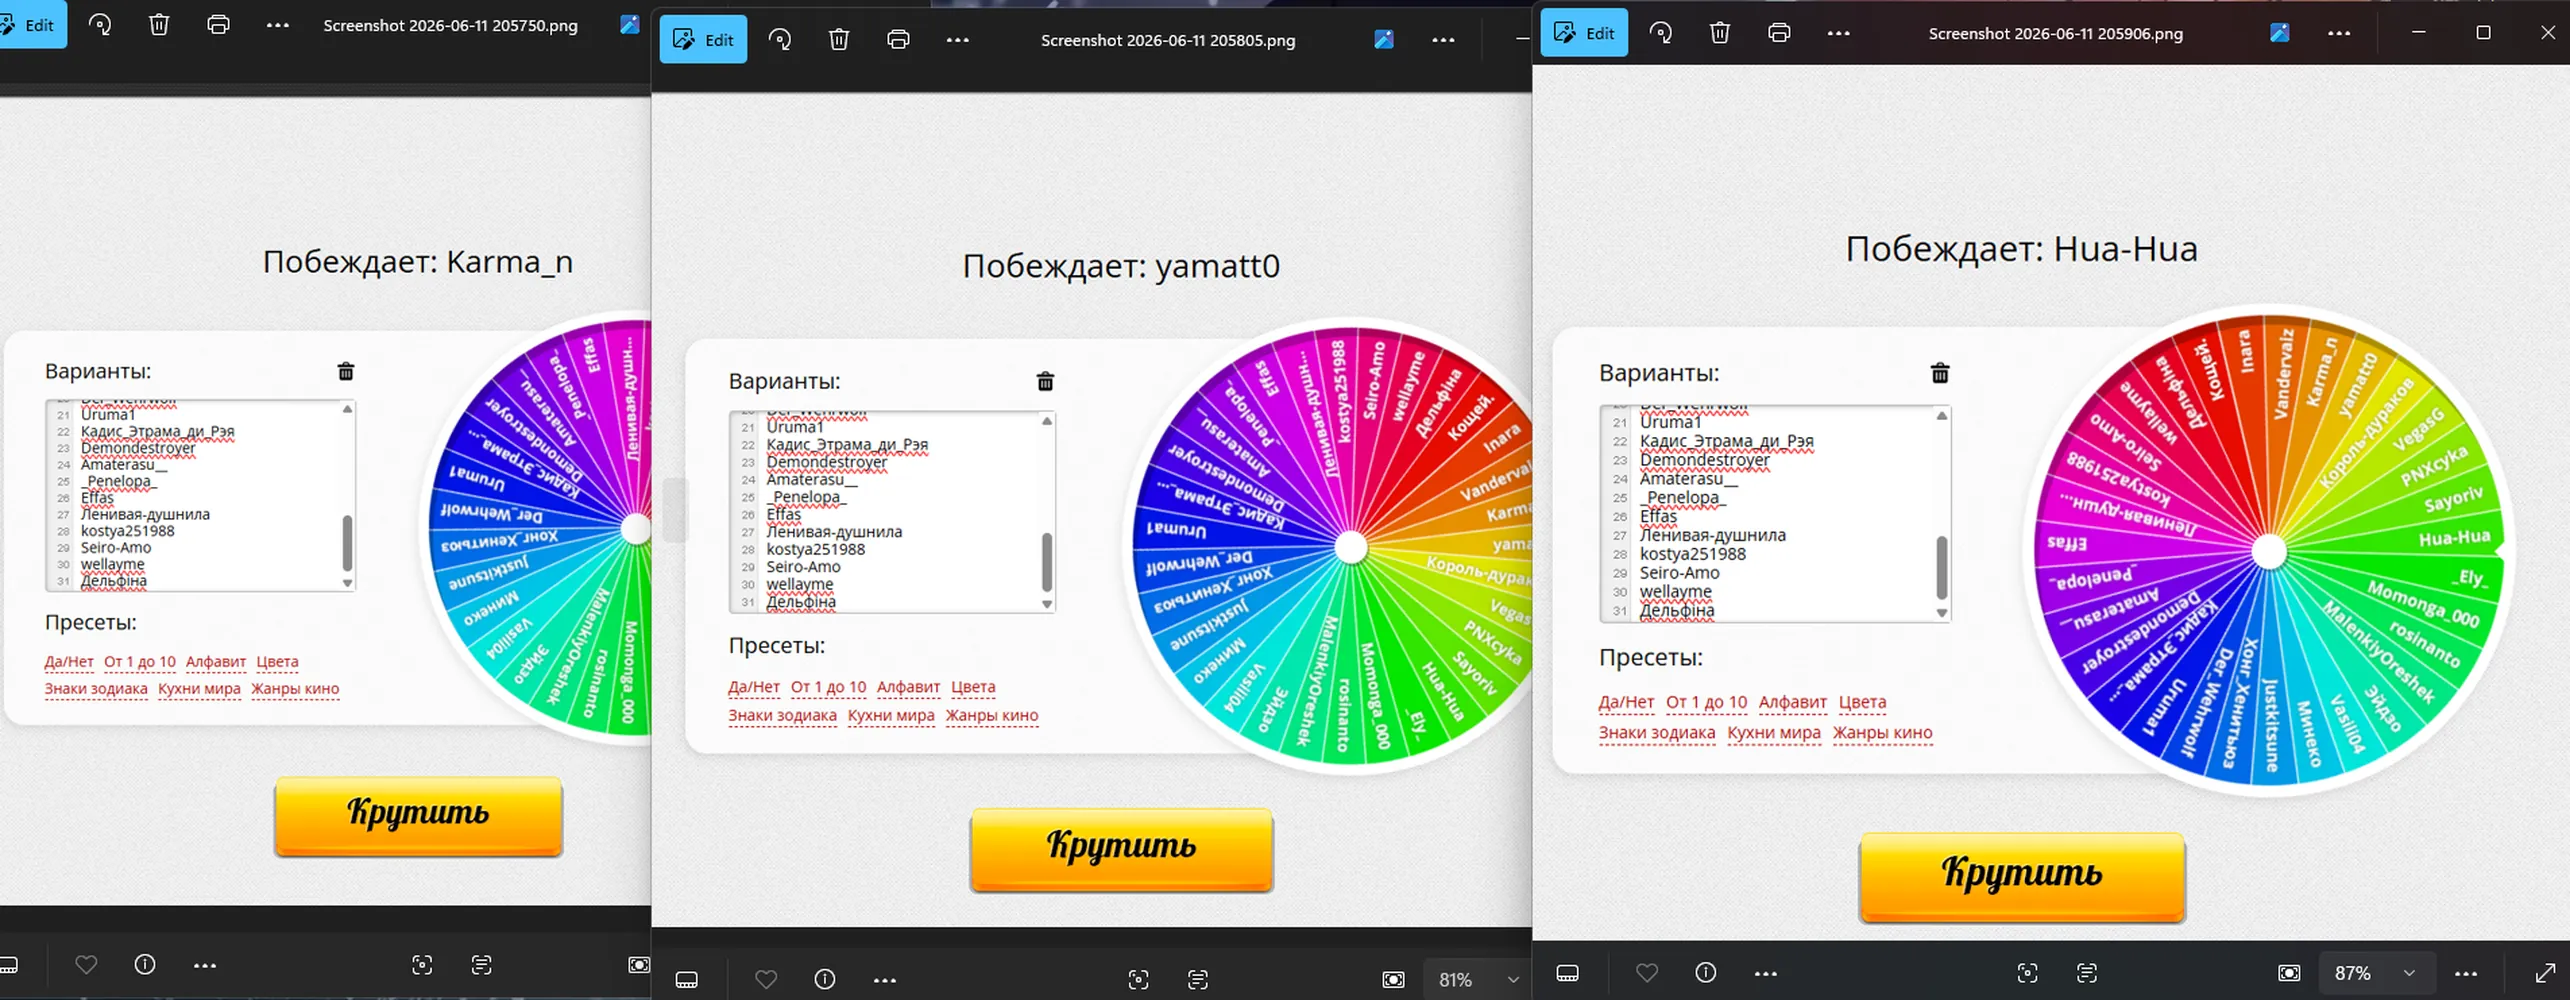Expand the zoom chevron beside 81%

1513,980
